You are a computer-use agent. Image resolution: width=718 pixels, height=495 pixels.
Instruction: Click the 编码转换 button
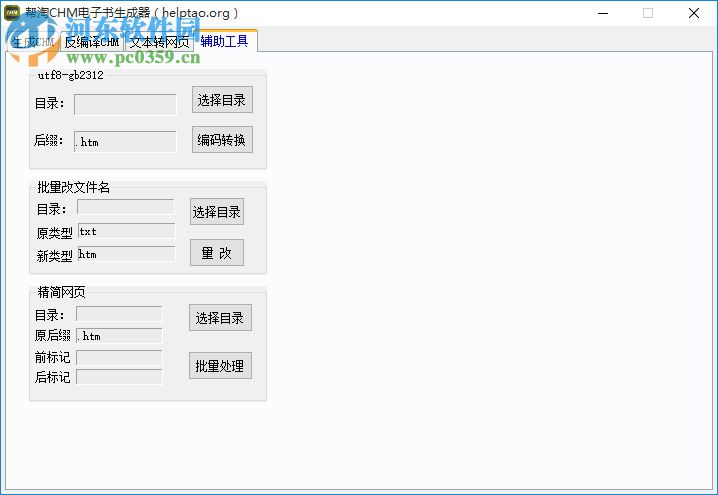click(x=222, y=140)
